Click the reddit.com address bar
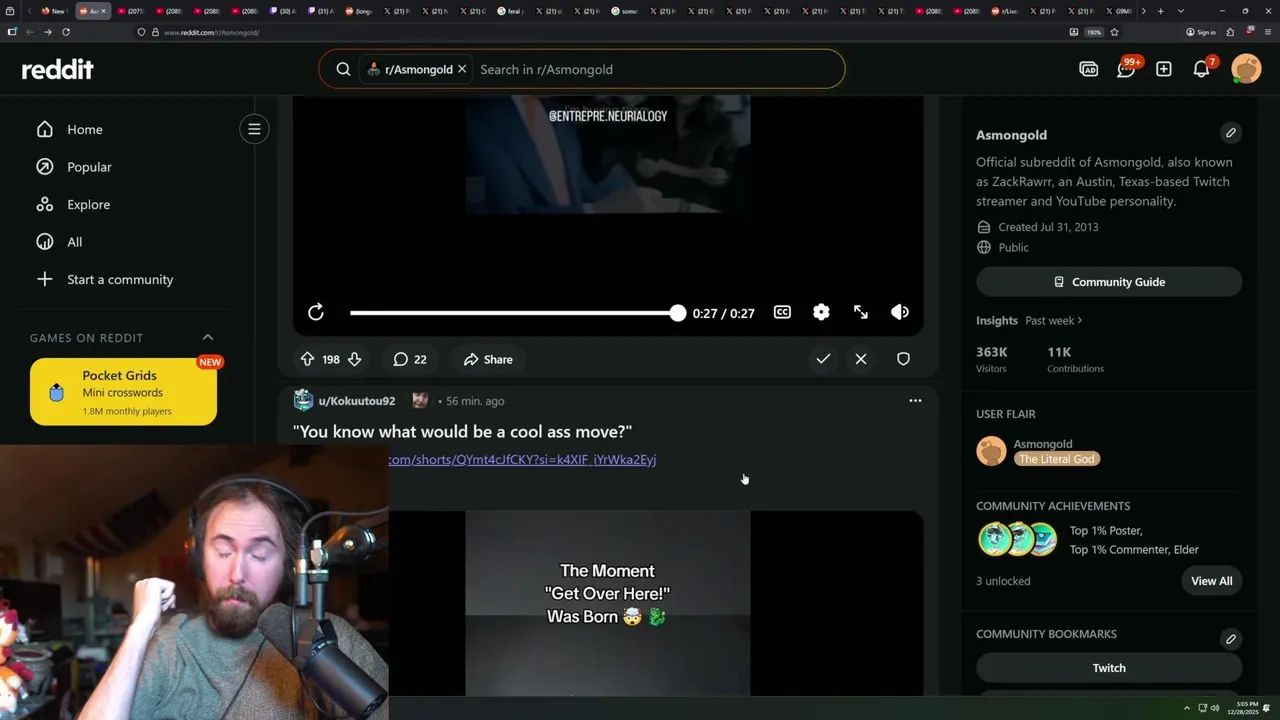The width and height of the screenshot is (1280, 720). click(x=600, y=32)
